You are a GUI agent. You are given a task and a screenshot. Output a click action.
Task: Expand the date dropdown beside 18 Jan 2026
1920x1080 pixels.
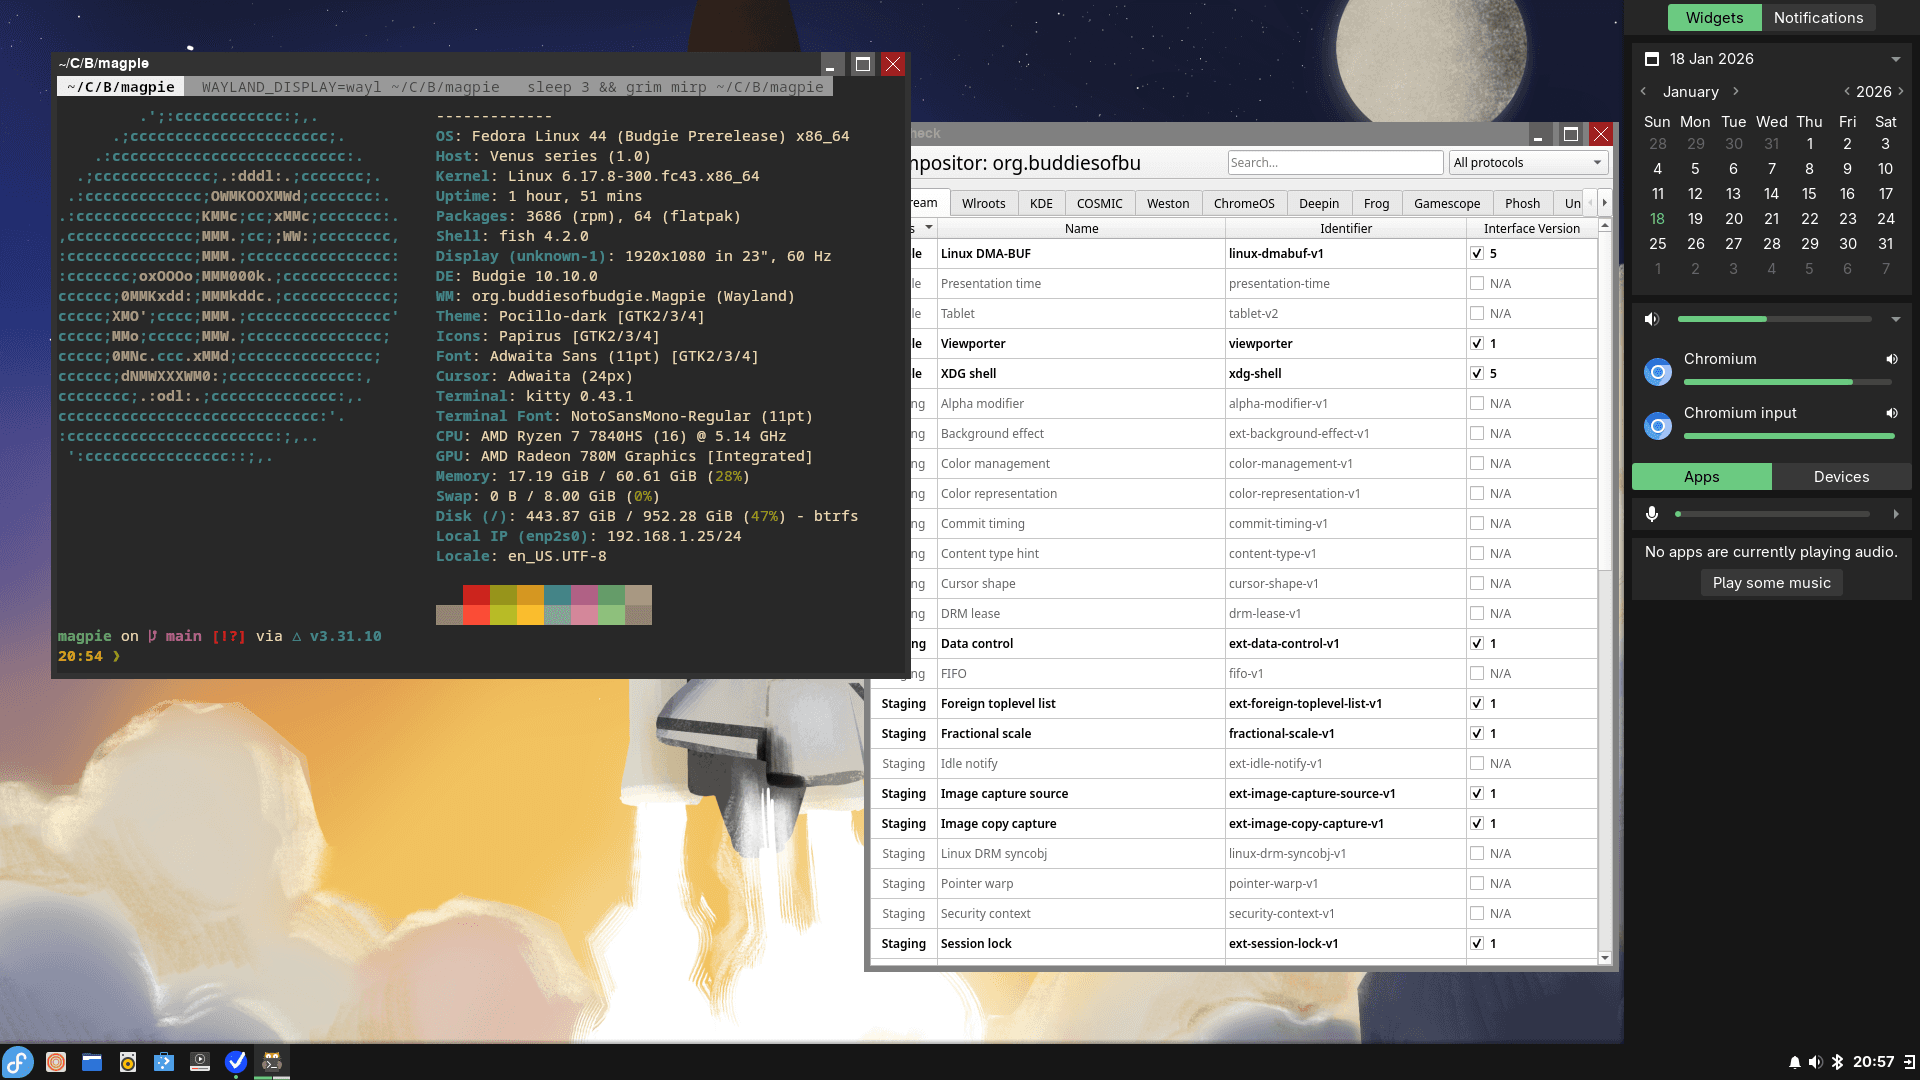point(1895,59)
